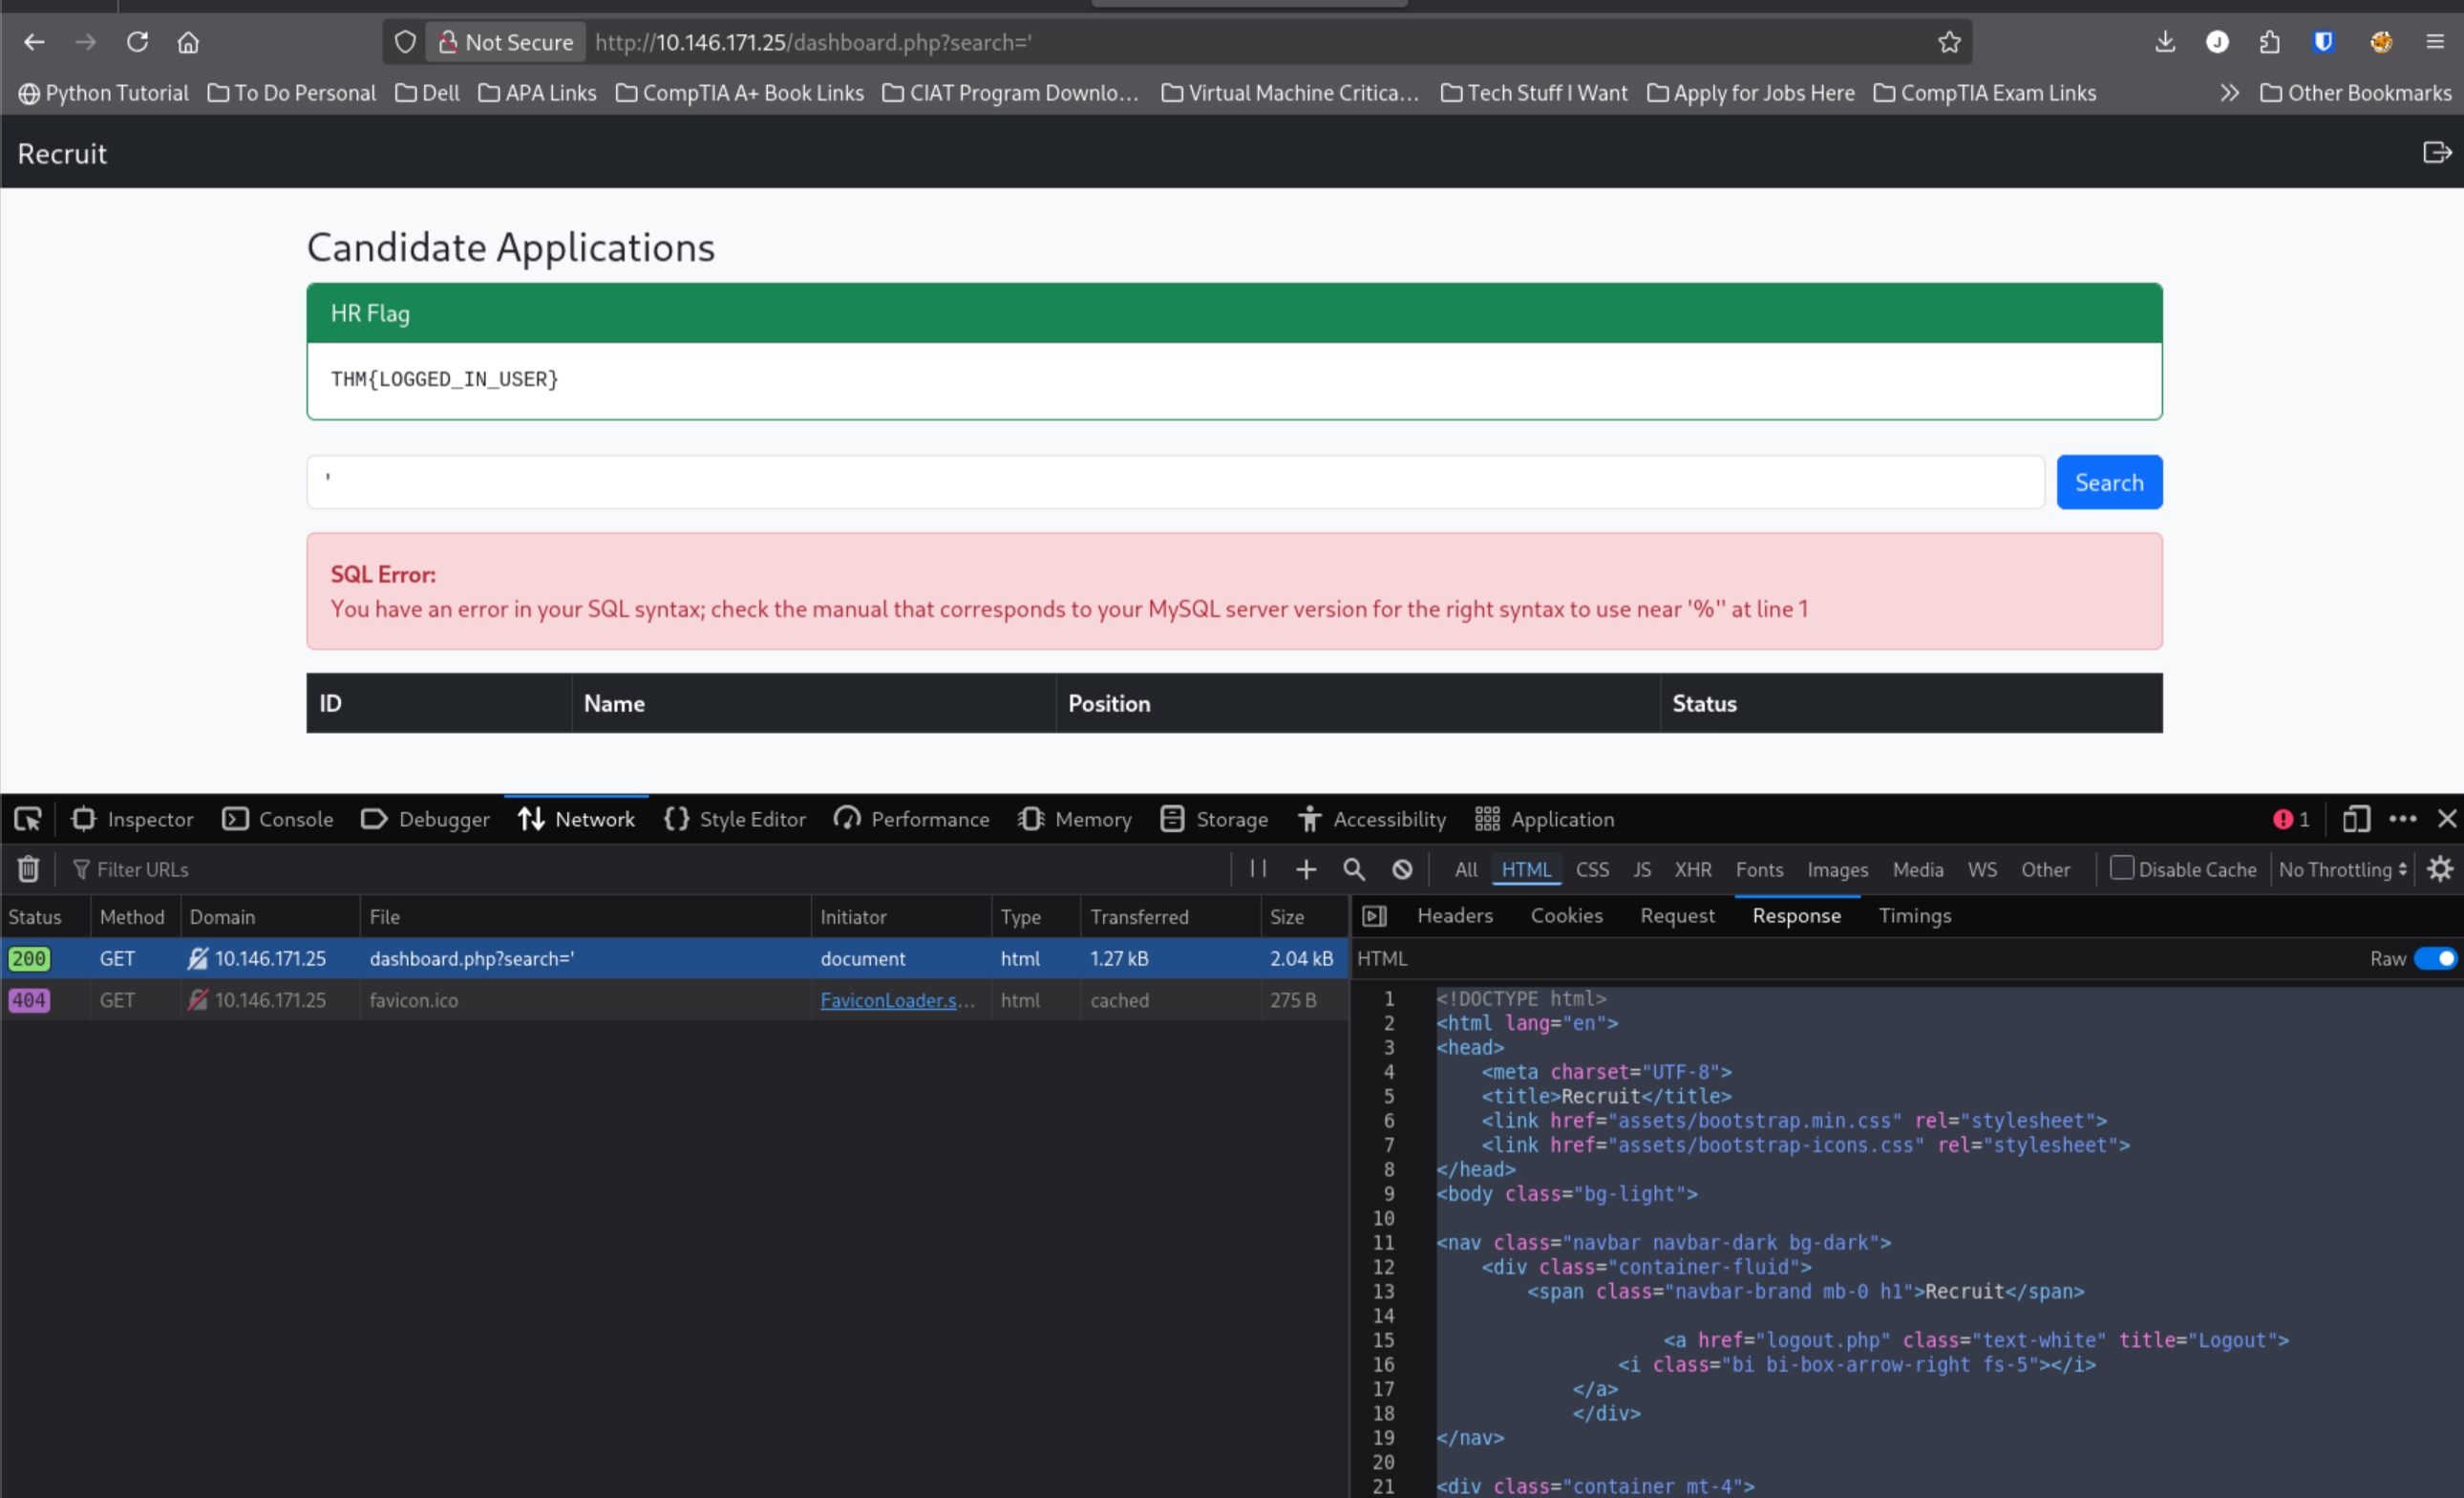
Task: Open the Apply for Jobs Here folder
Action: click(1750, 93)
